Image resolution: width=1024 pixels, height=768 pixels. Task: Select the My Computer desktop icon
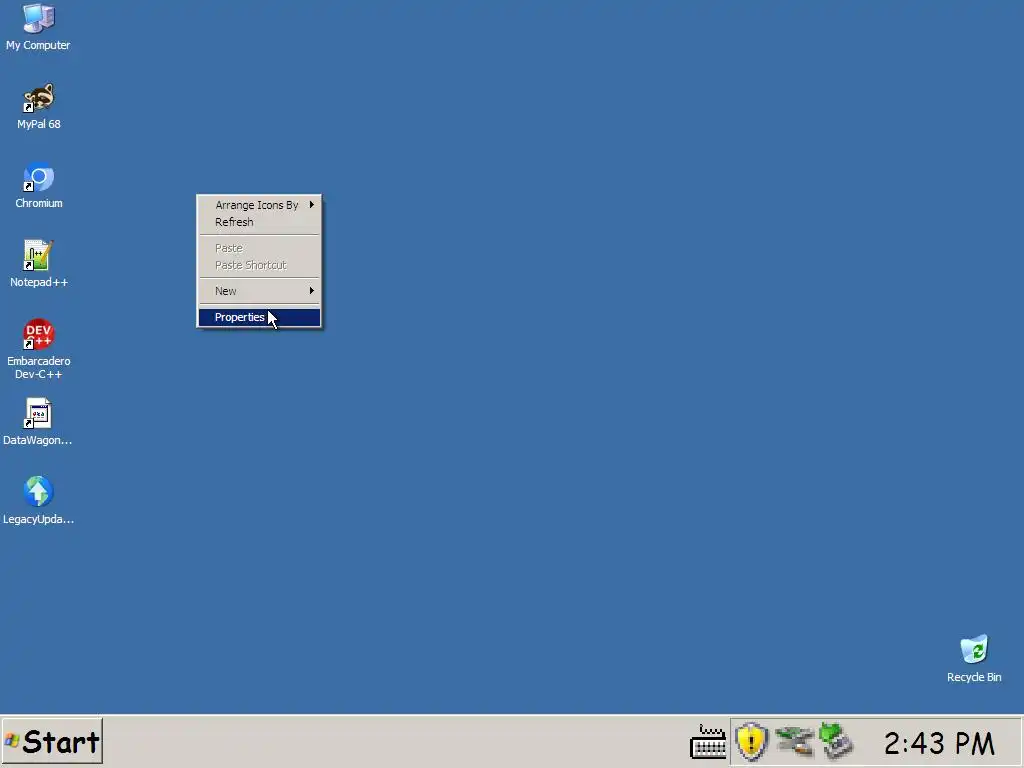point(39,27)
